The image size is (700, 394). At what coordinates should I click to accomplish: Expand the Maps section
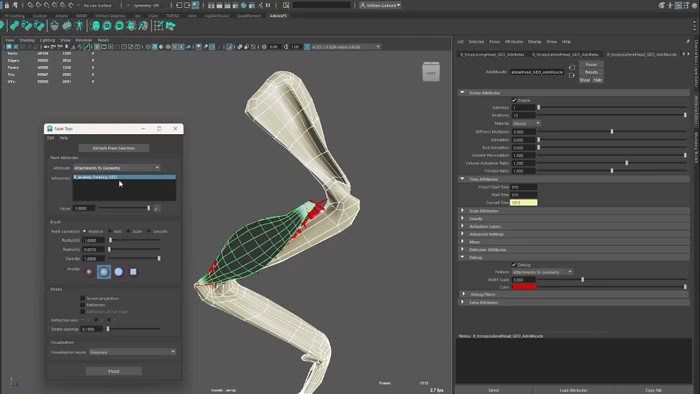point(462,242)
